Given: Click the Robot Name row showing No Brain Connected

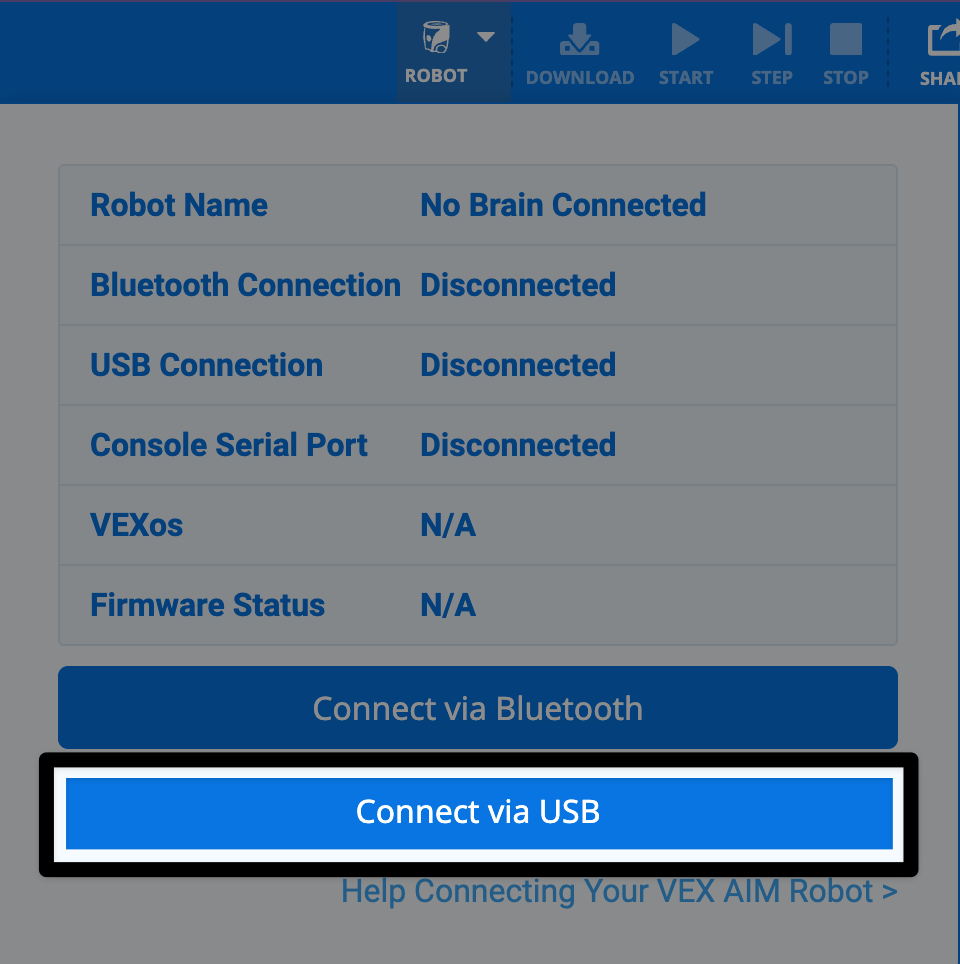Looking at the screenshot, I should [x=478, y=205].
